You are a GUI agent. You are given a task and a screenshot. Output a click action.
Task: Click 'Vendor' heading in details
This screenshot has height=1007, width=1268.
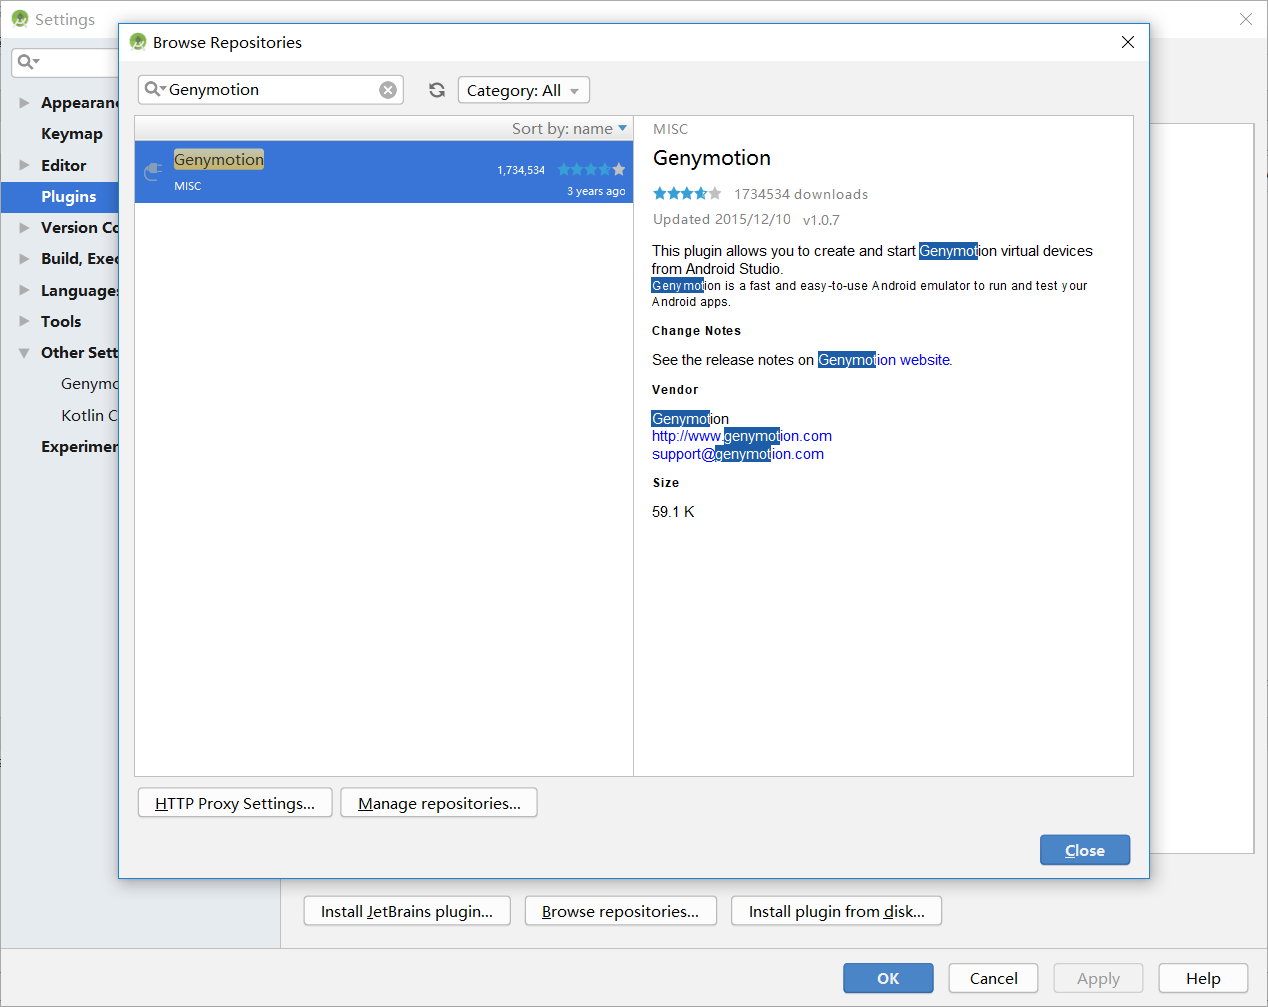tap(675, 390)
